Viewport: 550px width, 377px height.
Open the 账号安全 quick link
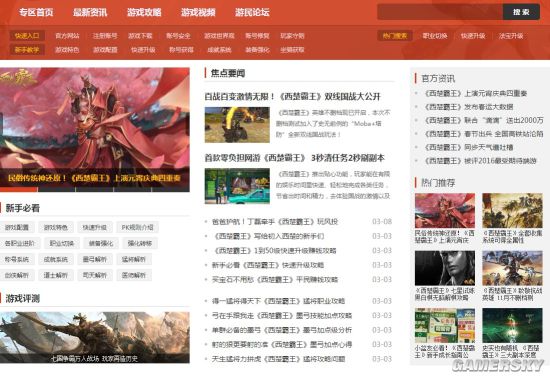pos(178,36)
